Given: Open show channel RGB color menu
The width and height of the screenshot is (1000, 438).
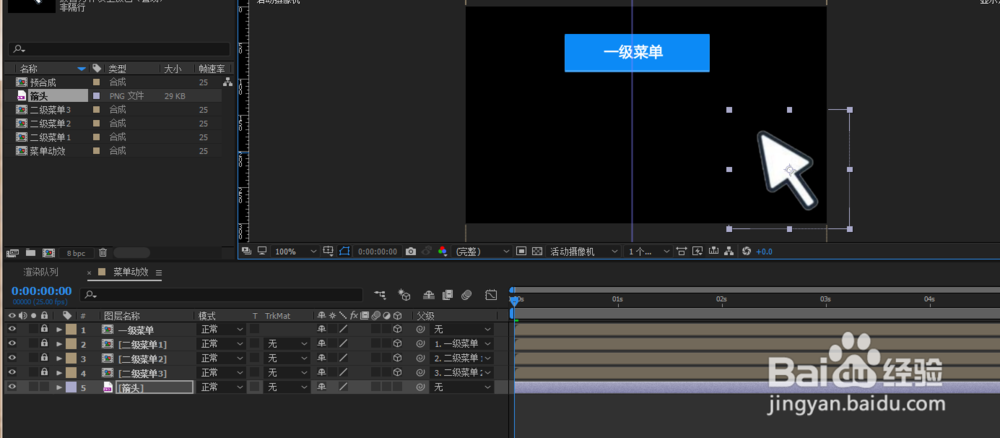Looking at the screenshot, I should 443,252.
